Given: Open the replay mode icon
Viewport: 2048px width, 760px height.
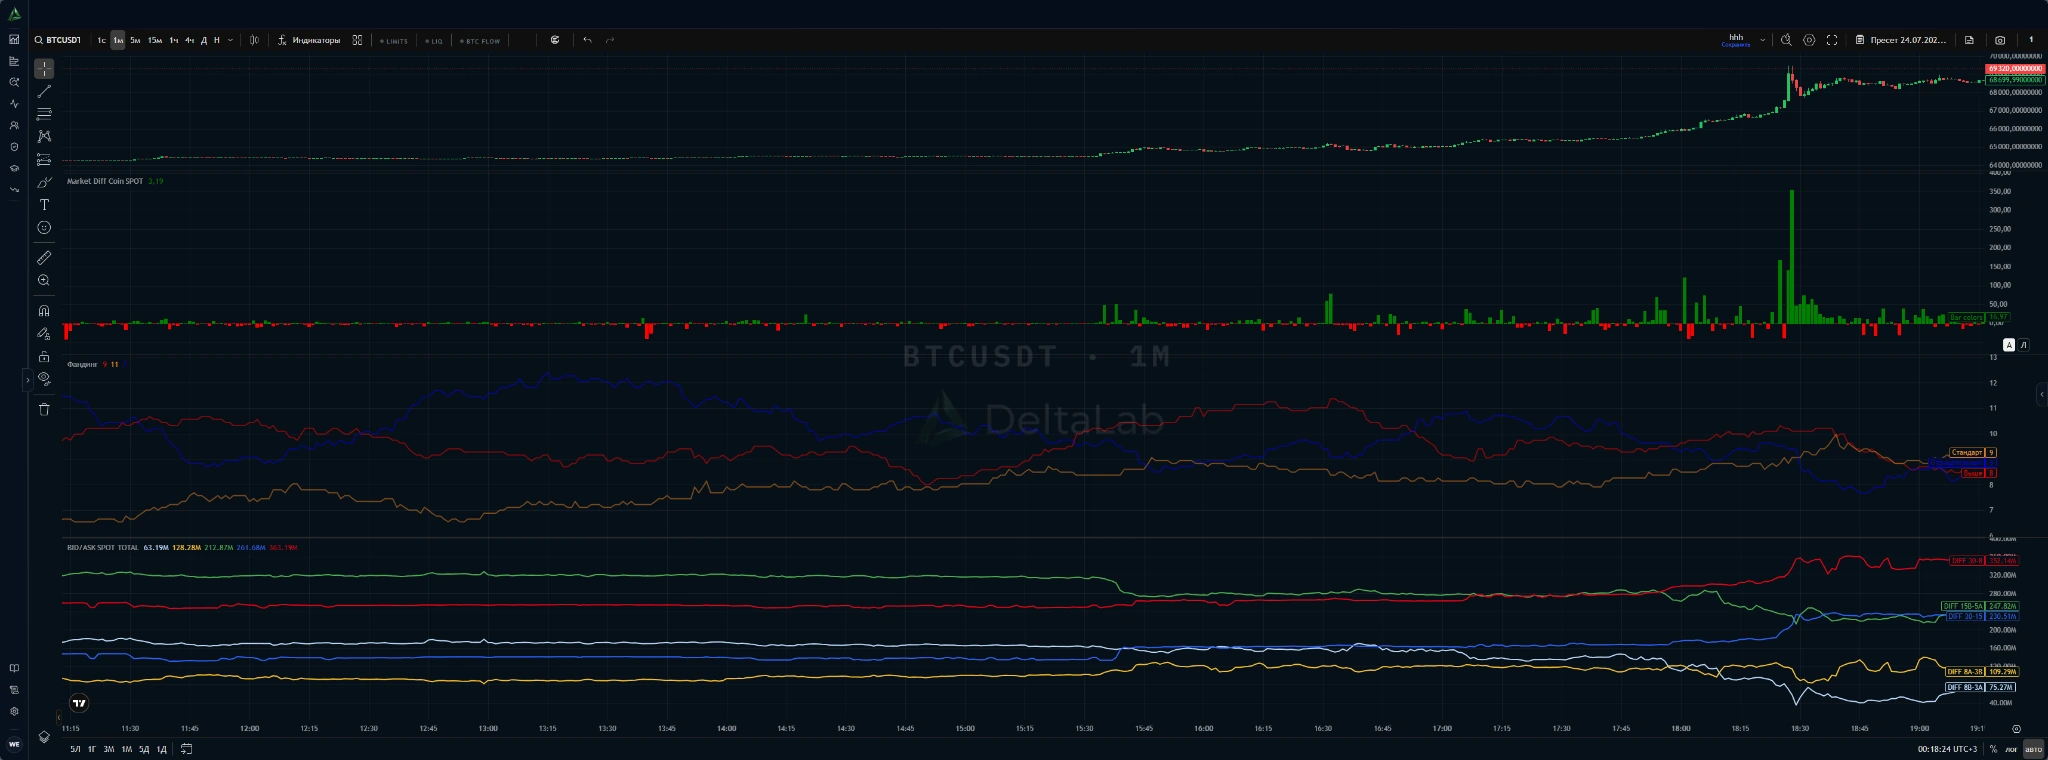Looking at the screenshot, I should pos(555,40).
